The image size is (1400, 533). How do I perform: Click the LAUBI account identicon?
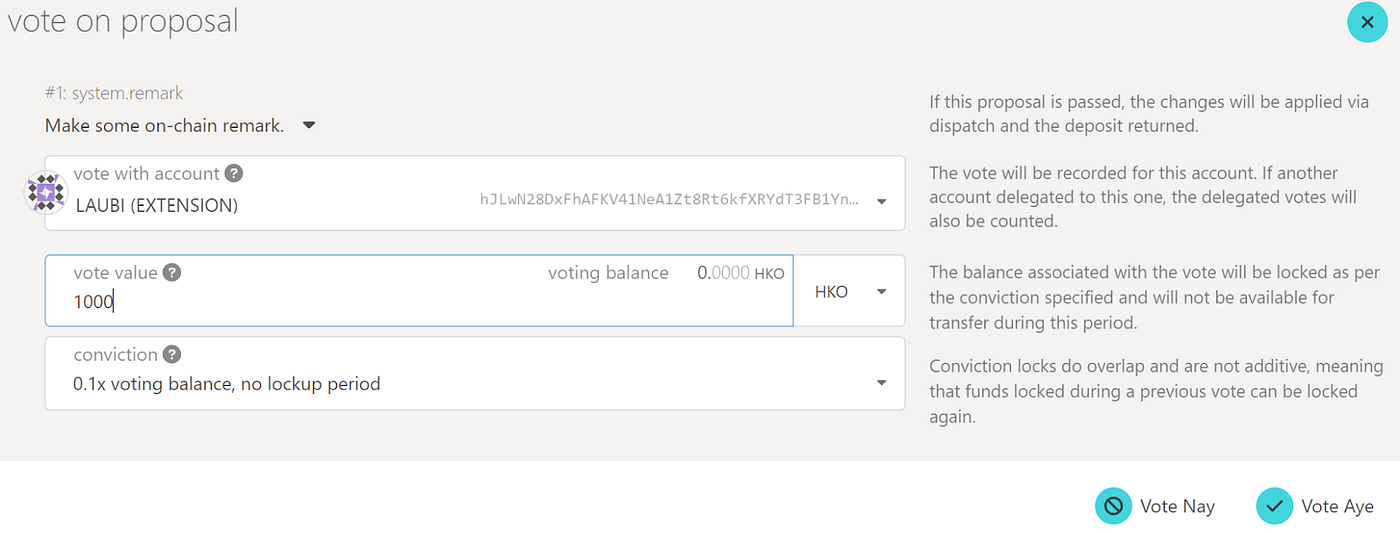[44, 192]
